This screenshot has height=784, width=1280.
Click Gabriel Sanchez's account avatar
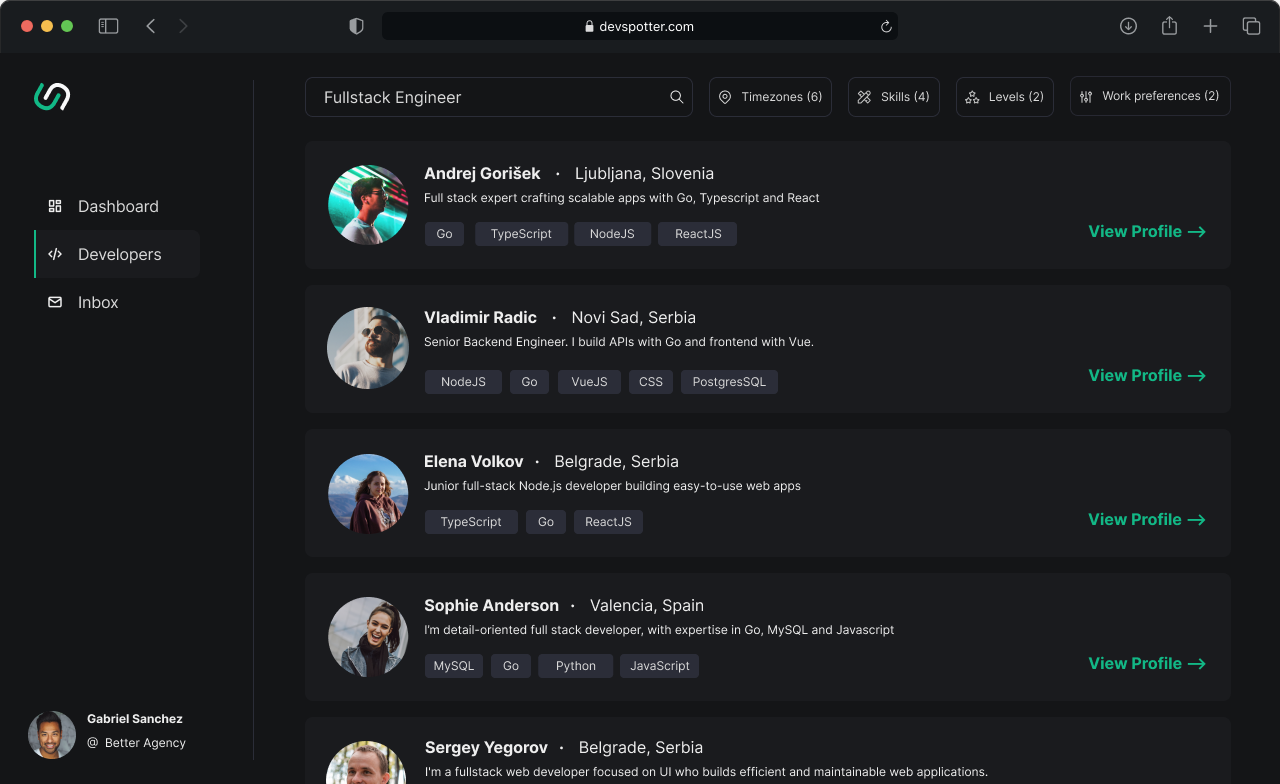[x=52, y=735]
